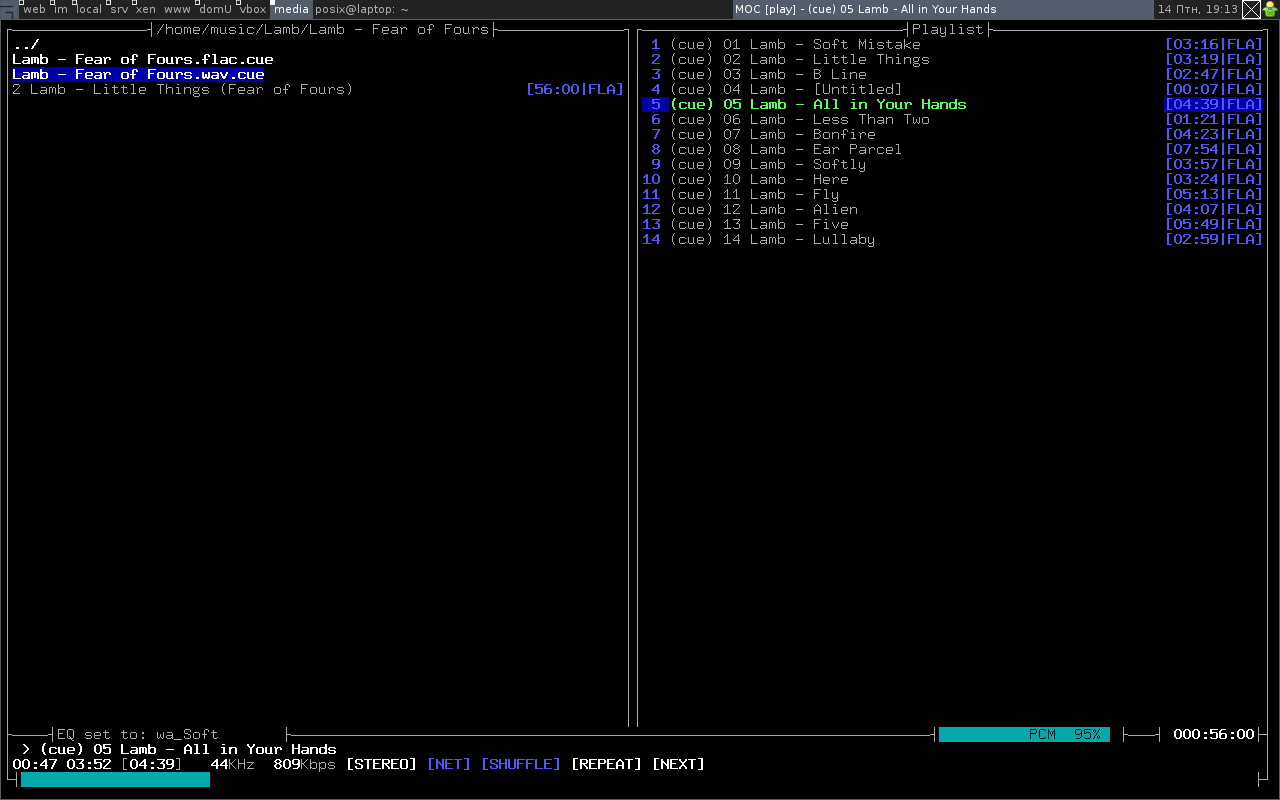The height and width of the screenshot is (800, 1280).
Task: Toggle the REPEAT option
Action: point(607,764)
